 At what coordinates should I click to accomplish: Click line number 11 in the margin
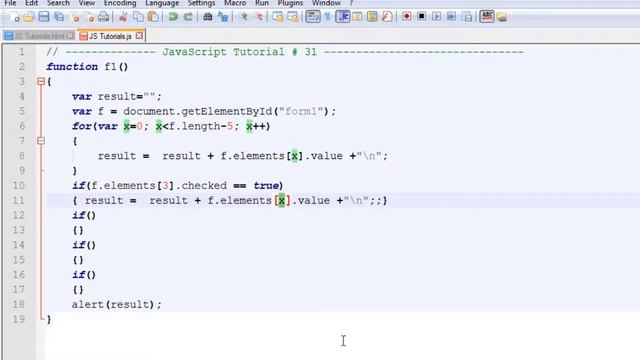(18, 200)
